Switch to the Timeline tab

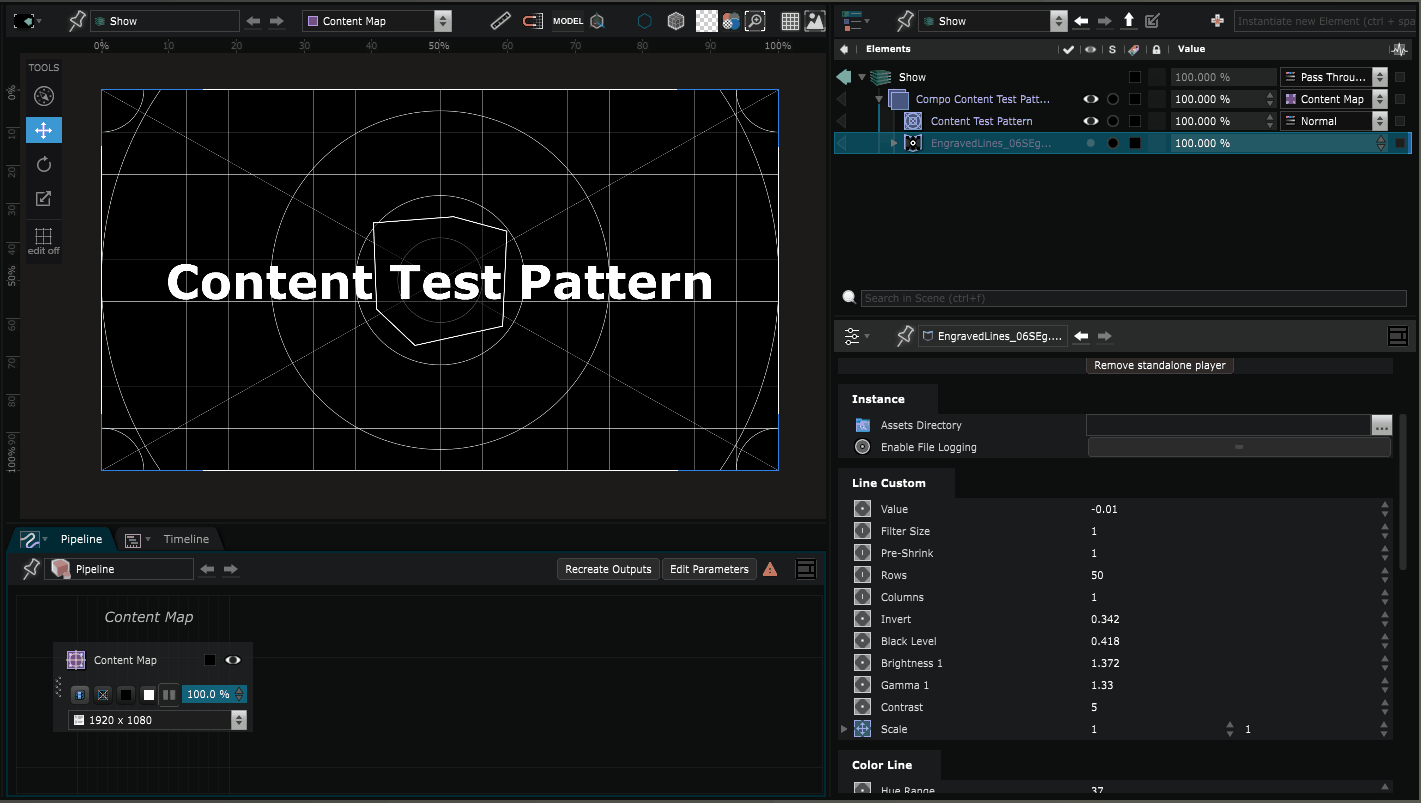point(186,539)
